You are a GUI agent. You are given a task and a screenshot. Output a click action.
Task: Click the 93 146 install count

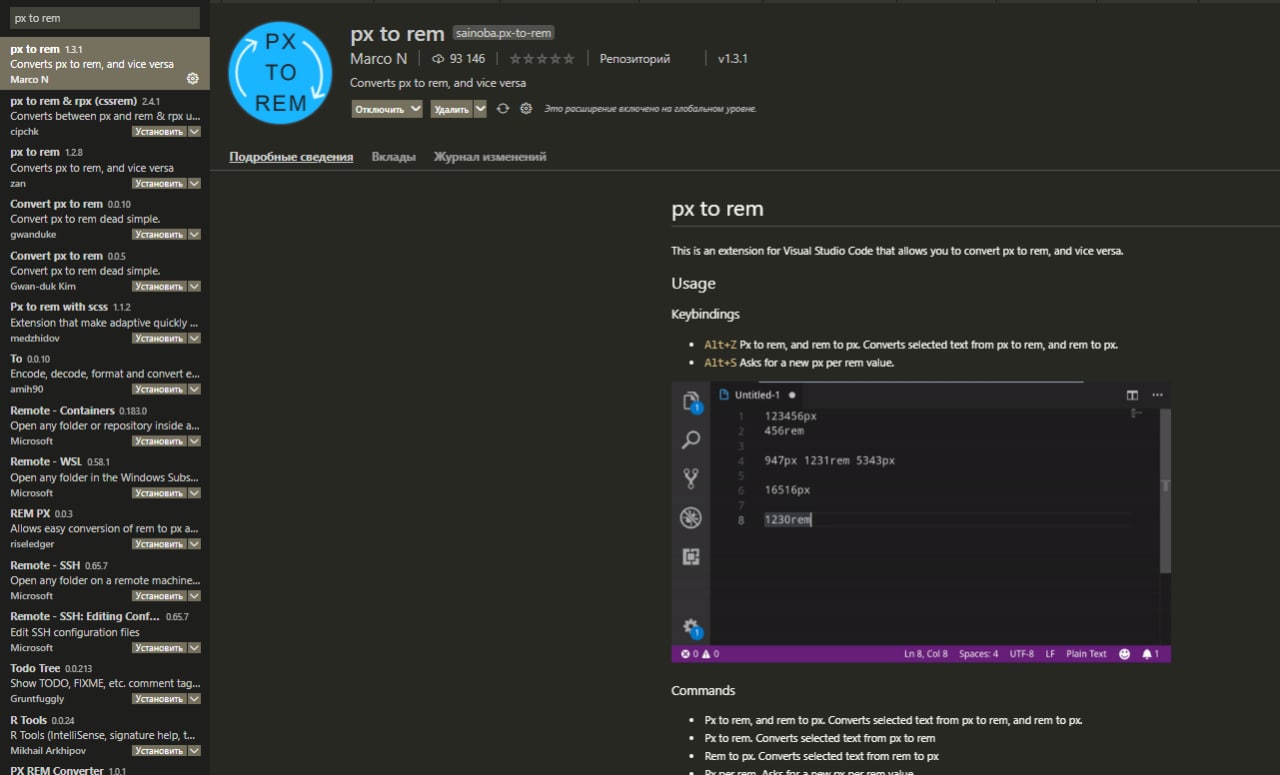click(467, 59)
